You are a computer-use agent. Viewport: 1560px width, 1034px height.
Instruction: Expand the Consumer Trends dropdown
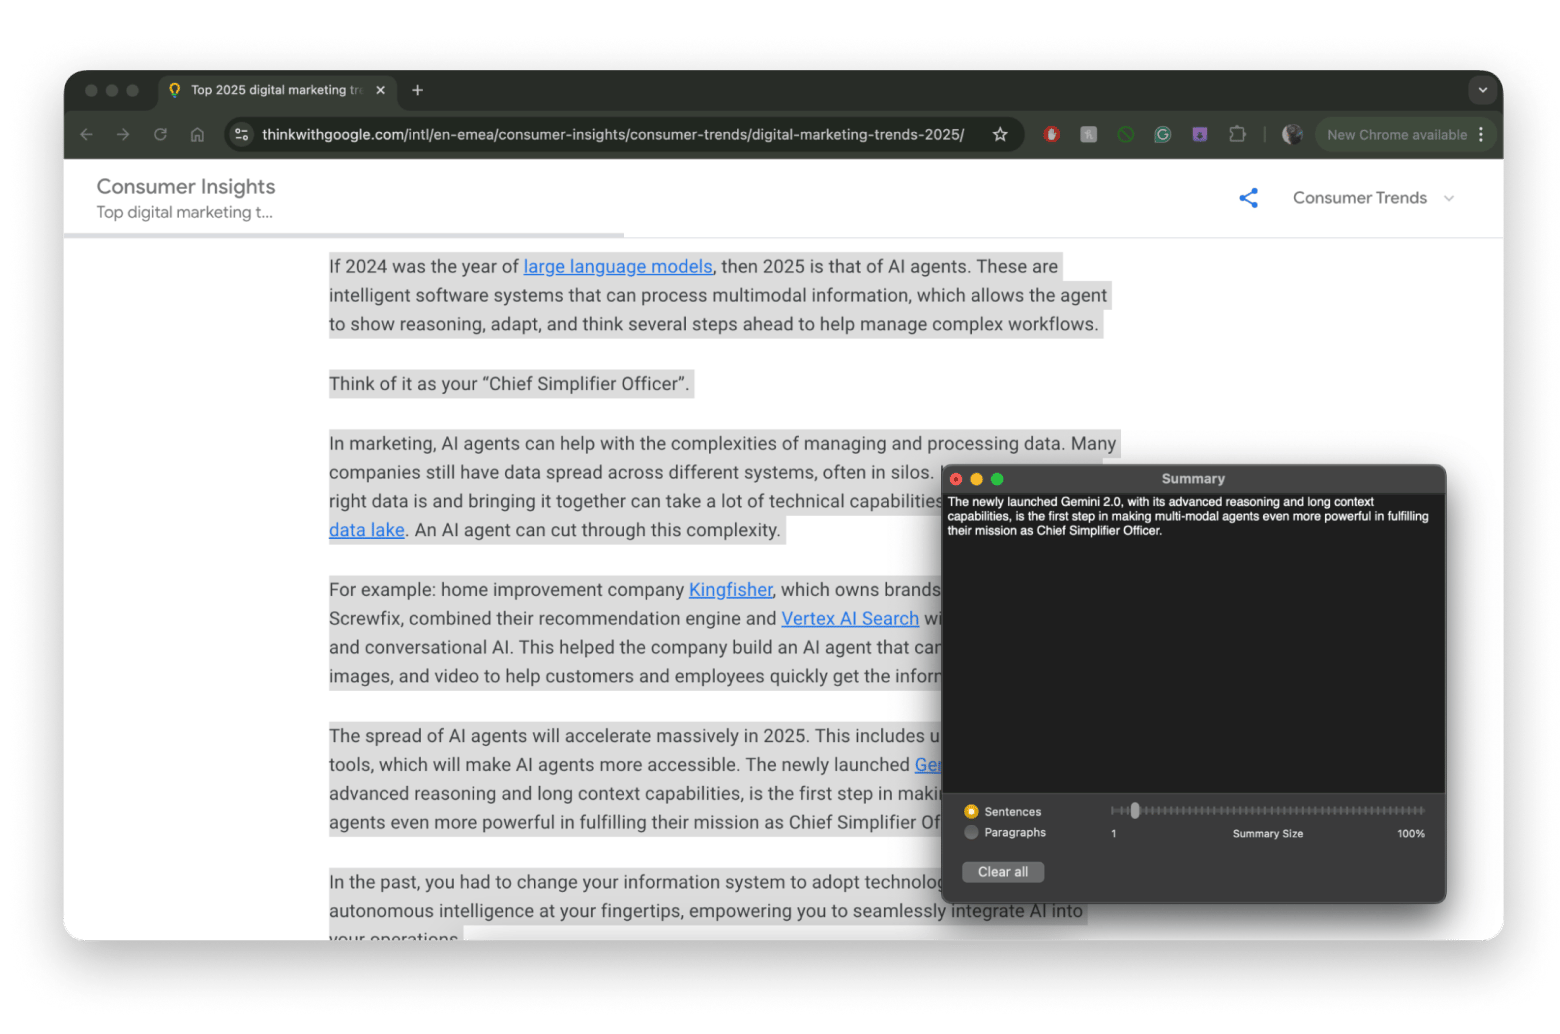1373,198
